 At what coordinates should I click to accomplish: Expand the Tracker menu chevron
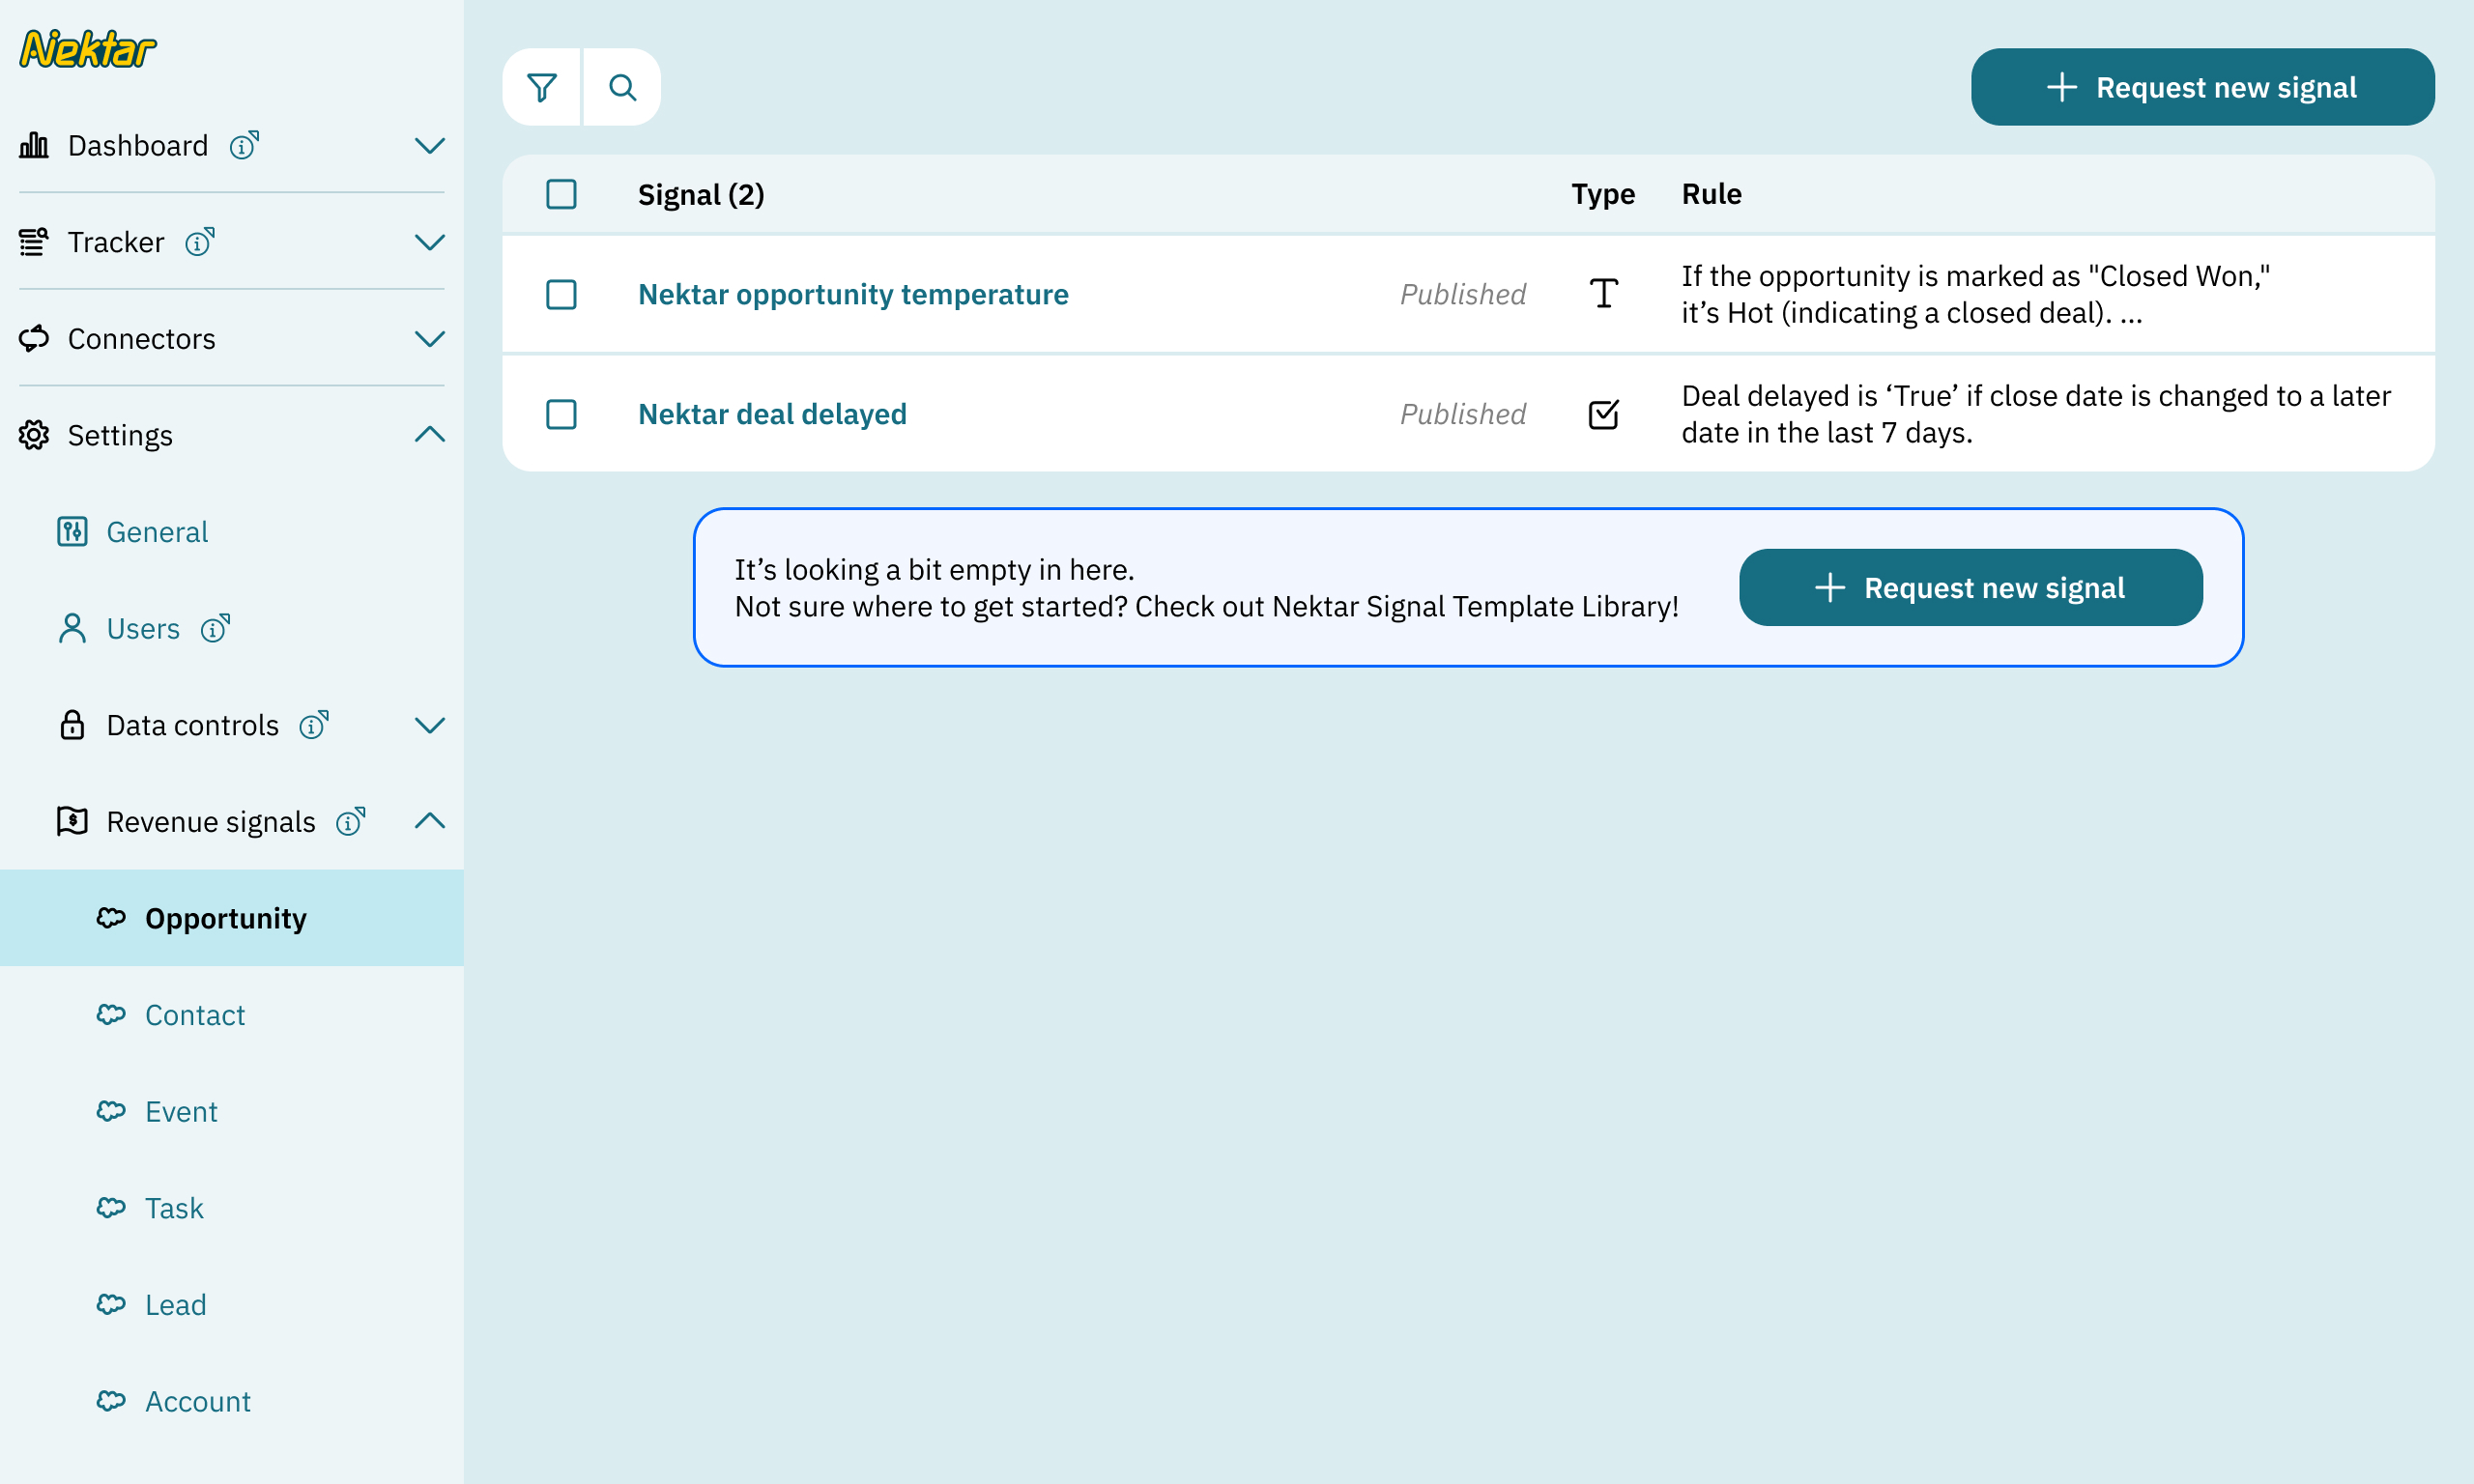[429, 242]
